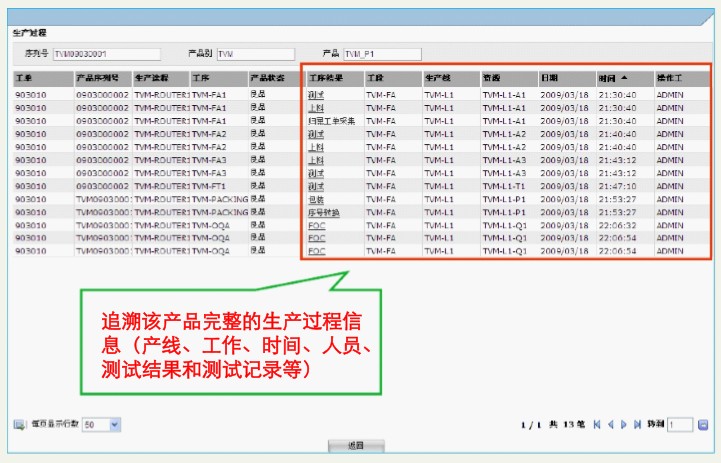Click the go button beside page number field
The width and height of the screenshot is (721, 463).
click(703, 425)
